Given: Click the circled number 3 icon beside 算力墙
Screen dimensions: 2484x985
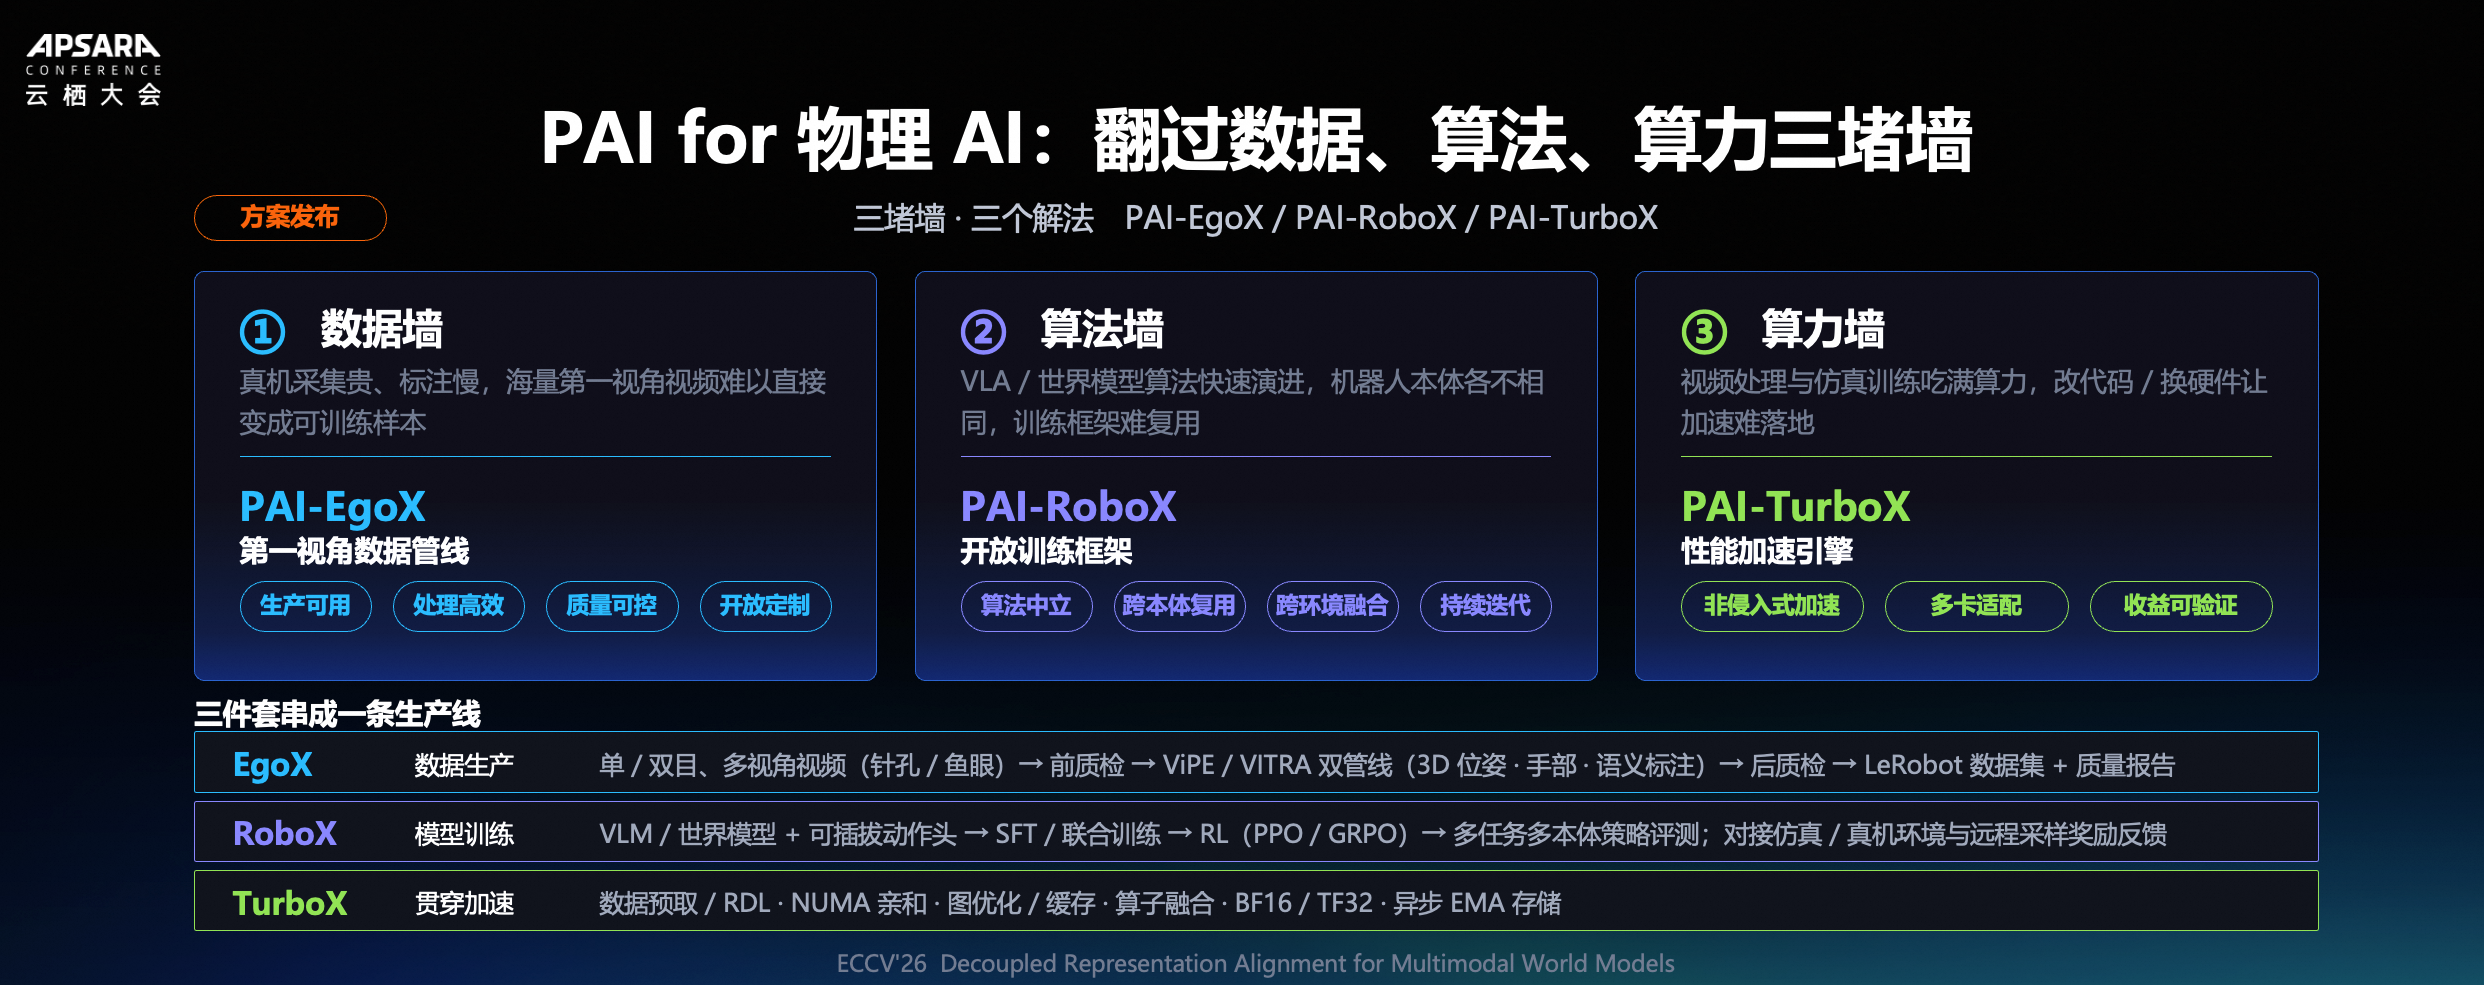Looking at the screenshot, I should click(1704, 331).
